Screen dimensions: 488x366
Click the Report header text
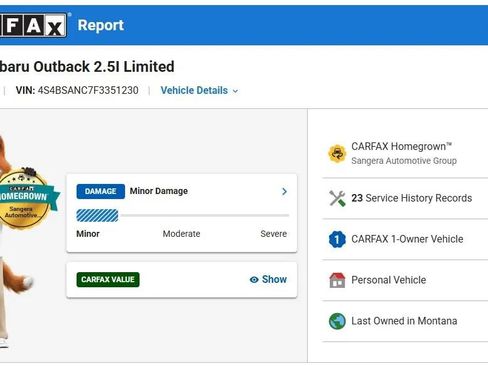[101, 25]
